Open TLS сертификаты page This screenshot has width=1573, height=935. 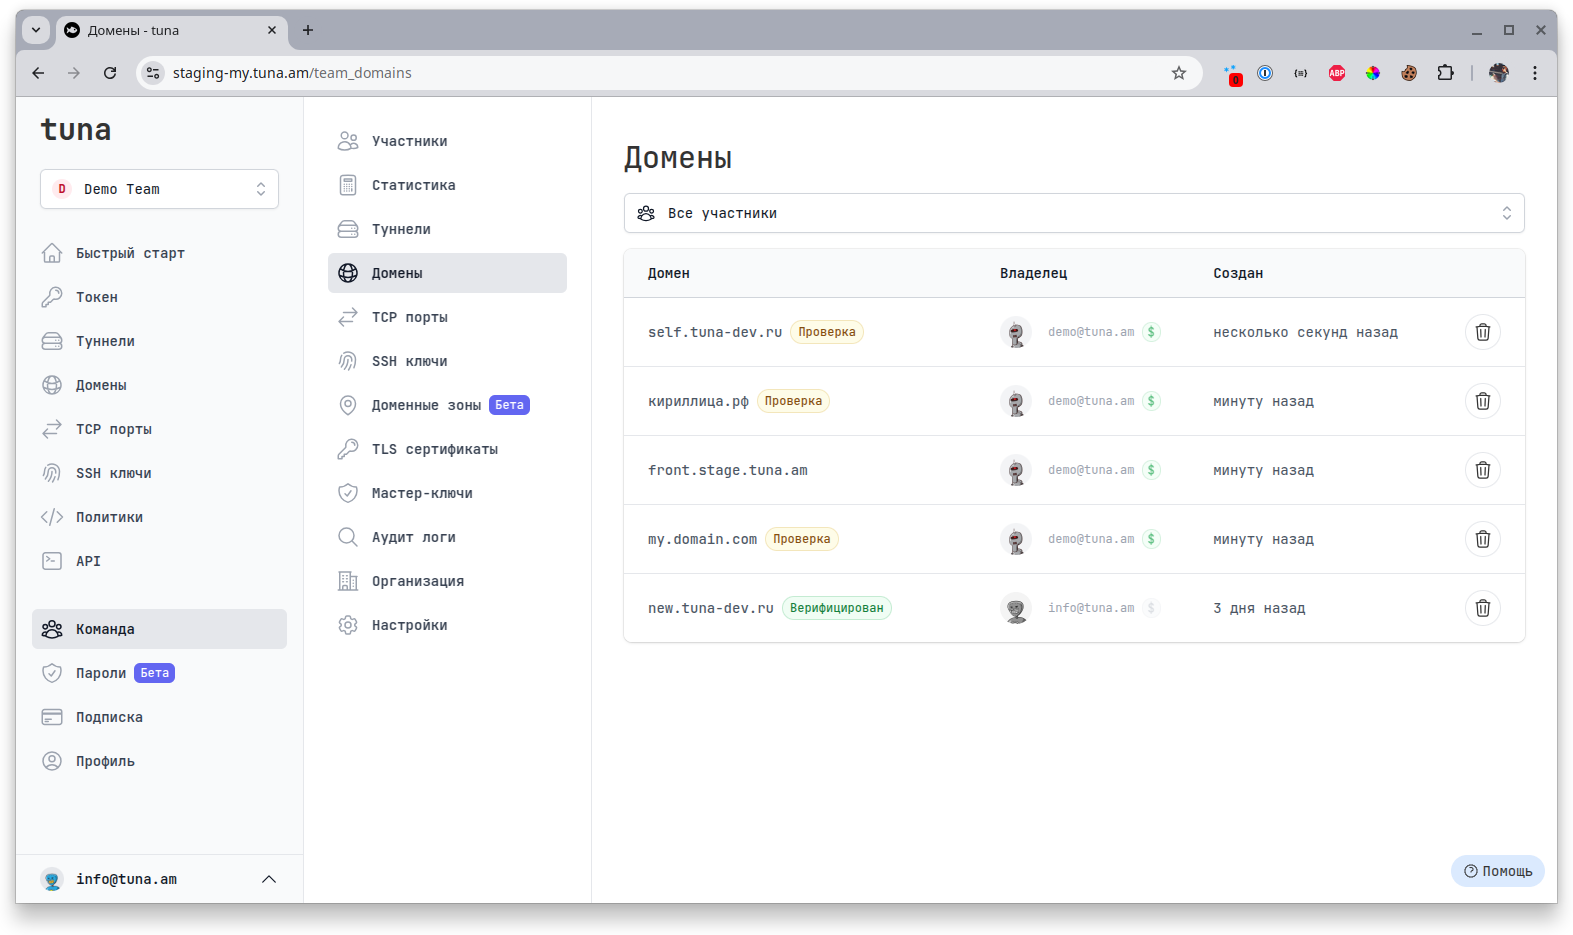[x=447, y=449]
